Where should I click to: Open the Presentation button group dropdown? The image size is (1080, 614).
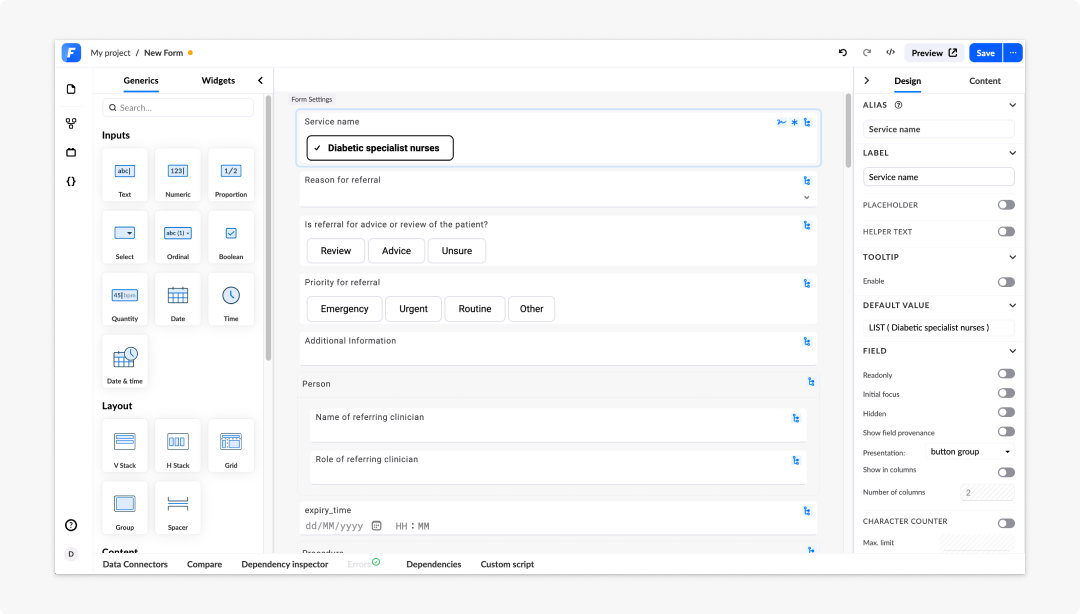970,452
